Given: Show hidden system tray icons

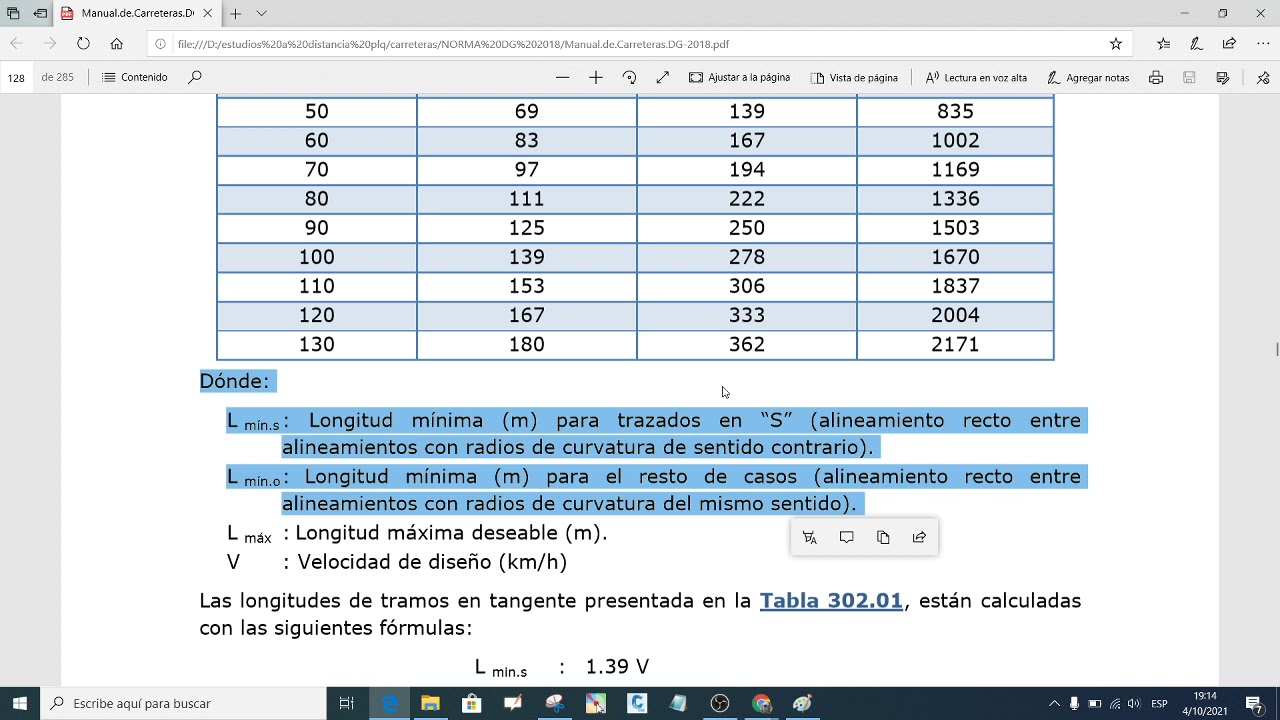Looking at the screenshot, I should point(1054,704).
